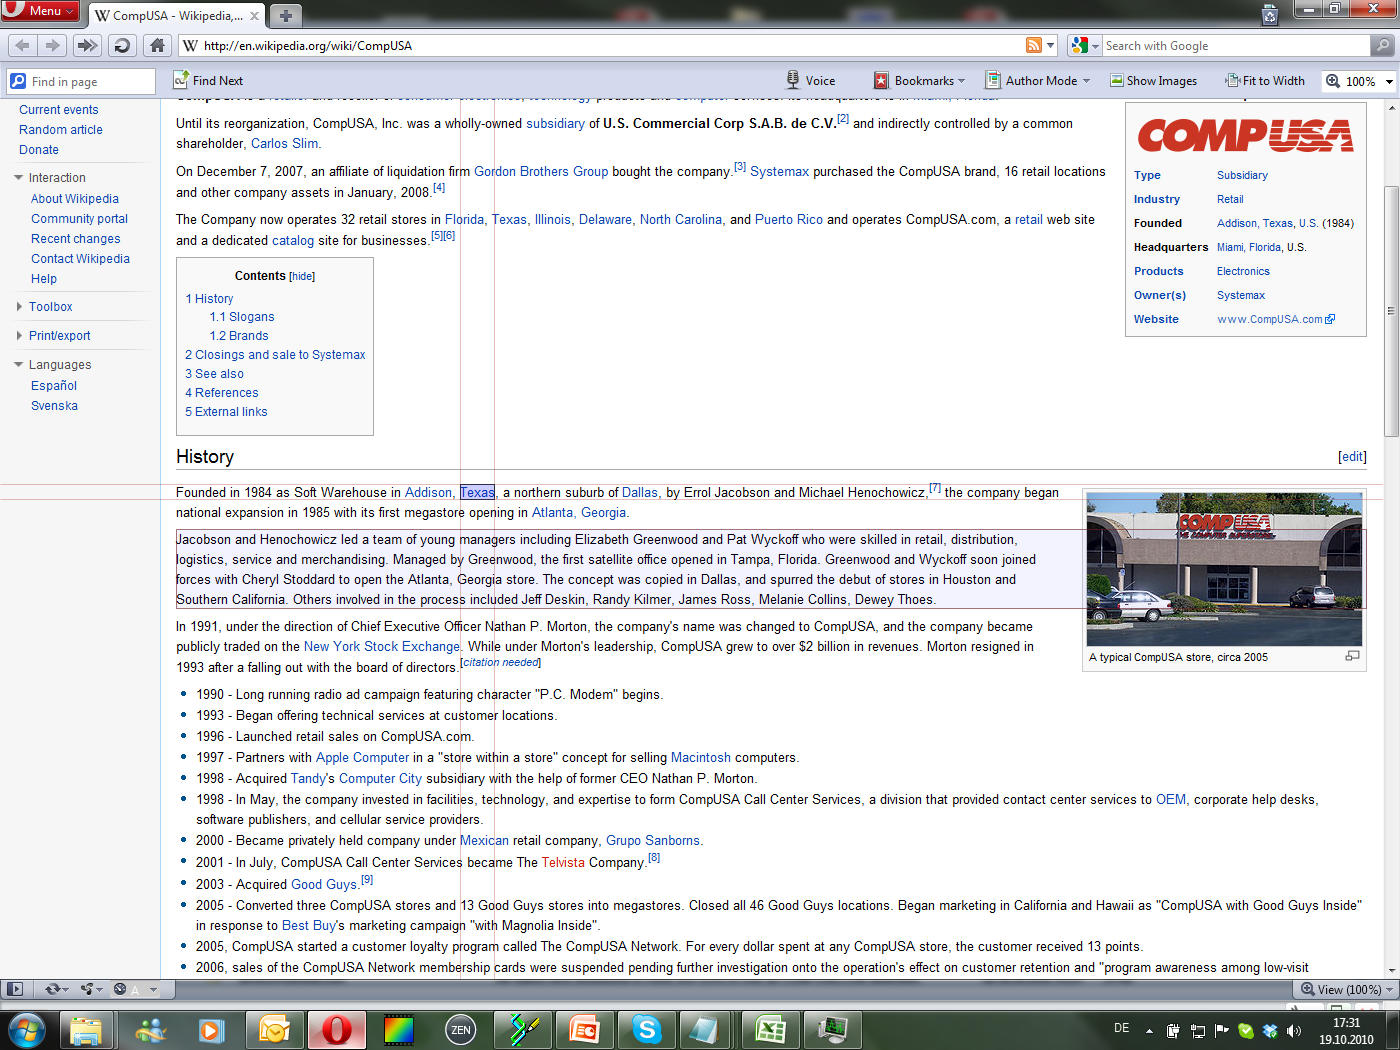Screen dimensions: 1400x1050
Task: Open the closed tabs trash icon
Action: click(x=1270, y=15)
